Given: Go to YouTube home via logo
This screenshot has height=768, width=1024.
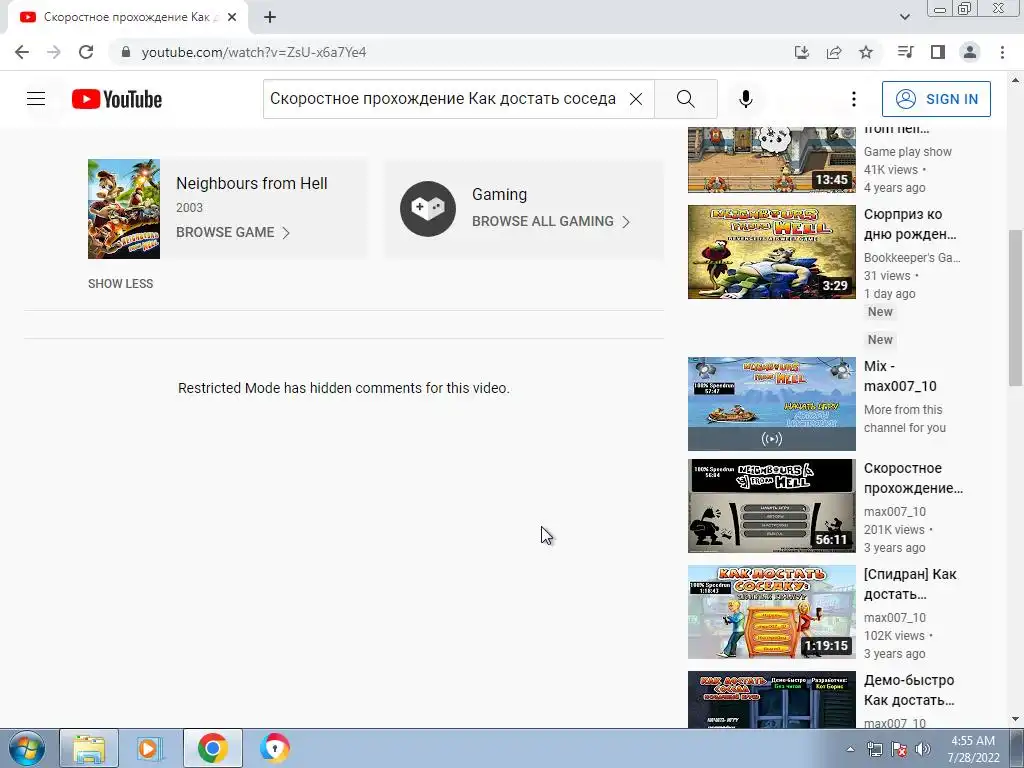Looking at the screenshot, I should (117, 99).
